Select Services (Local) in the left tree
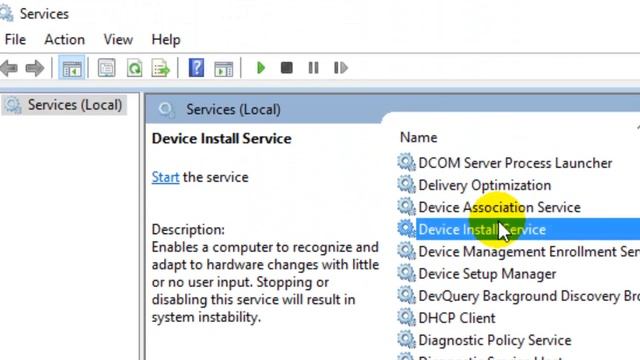640x360 pixels. point(75,105)
